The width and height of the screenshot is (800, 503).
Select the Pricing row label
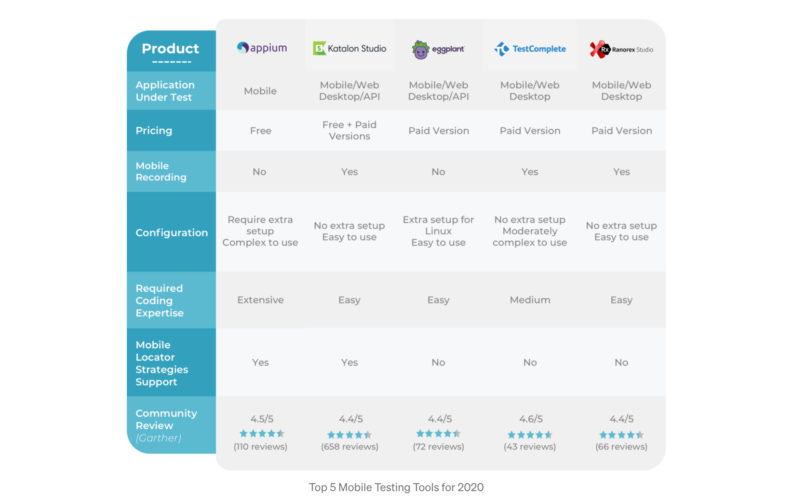[x=154, y=130]
